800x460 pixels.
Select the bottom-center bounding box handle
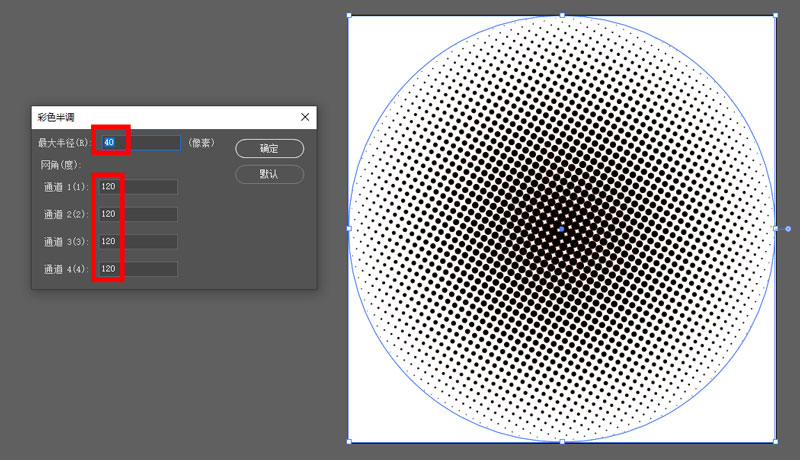point(562,442)
